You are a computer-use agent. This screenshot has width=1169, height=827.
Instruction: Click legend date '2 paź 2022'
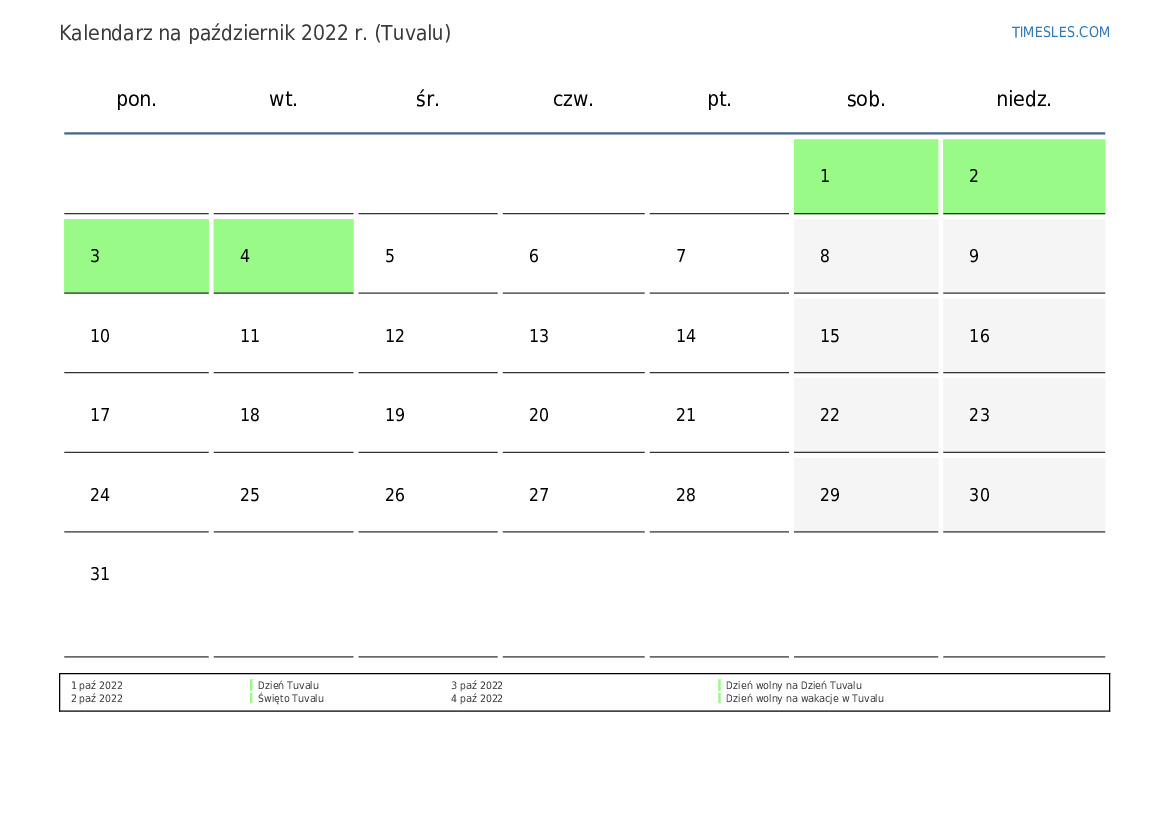pos(97,699)
